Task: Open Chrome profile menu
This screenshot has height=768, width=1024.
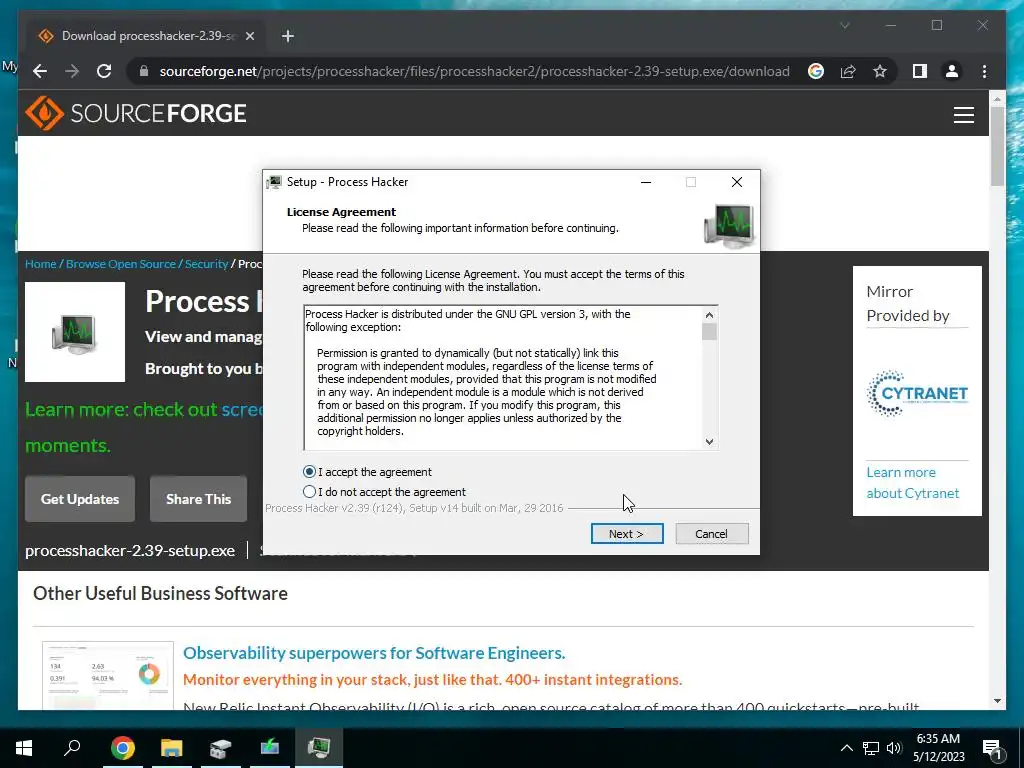Action: point(952,71)
